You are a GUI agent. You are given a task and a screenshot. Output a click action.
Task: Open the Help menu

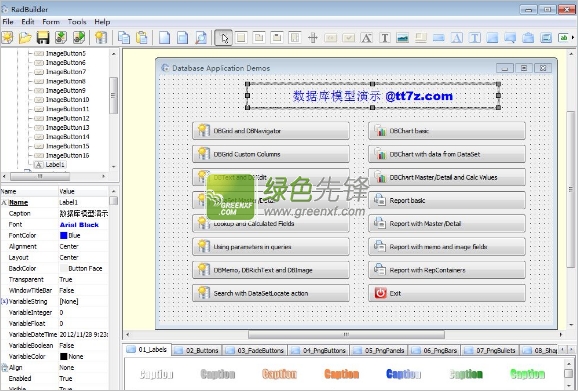tap(102, 22)
